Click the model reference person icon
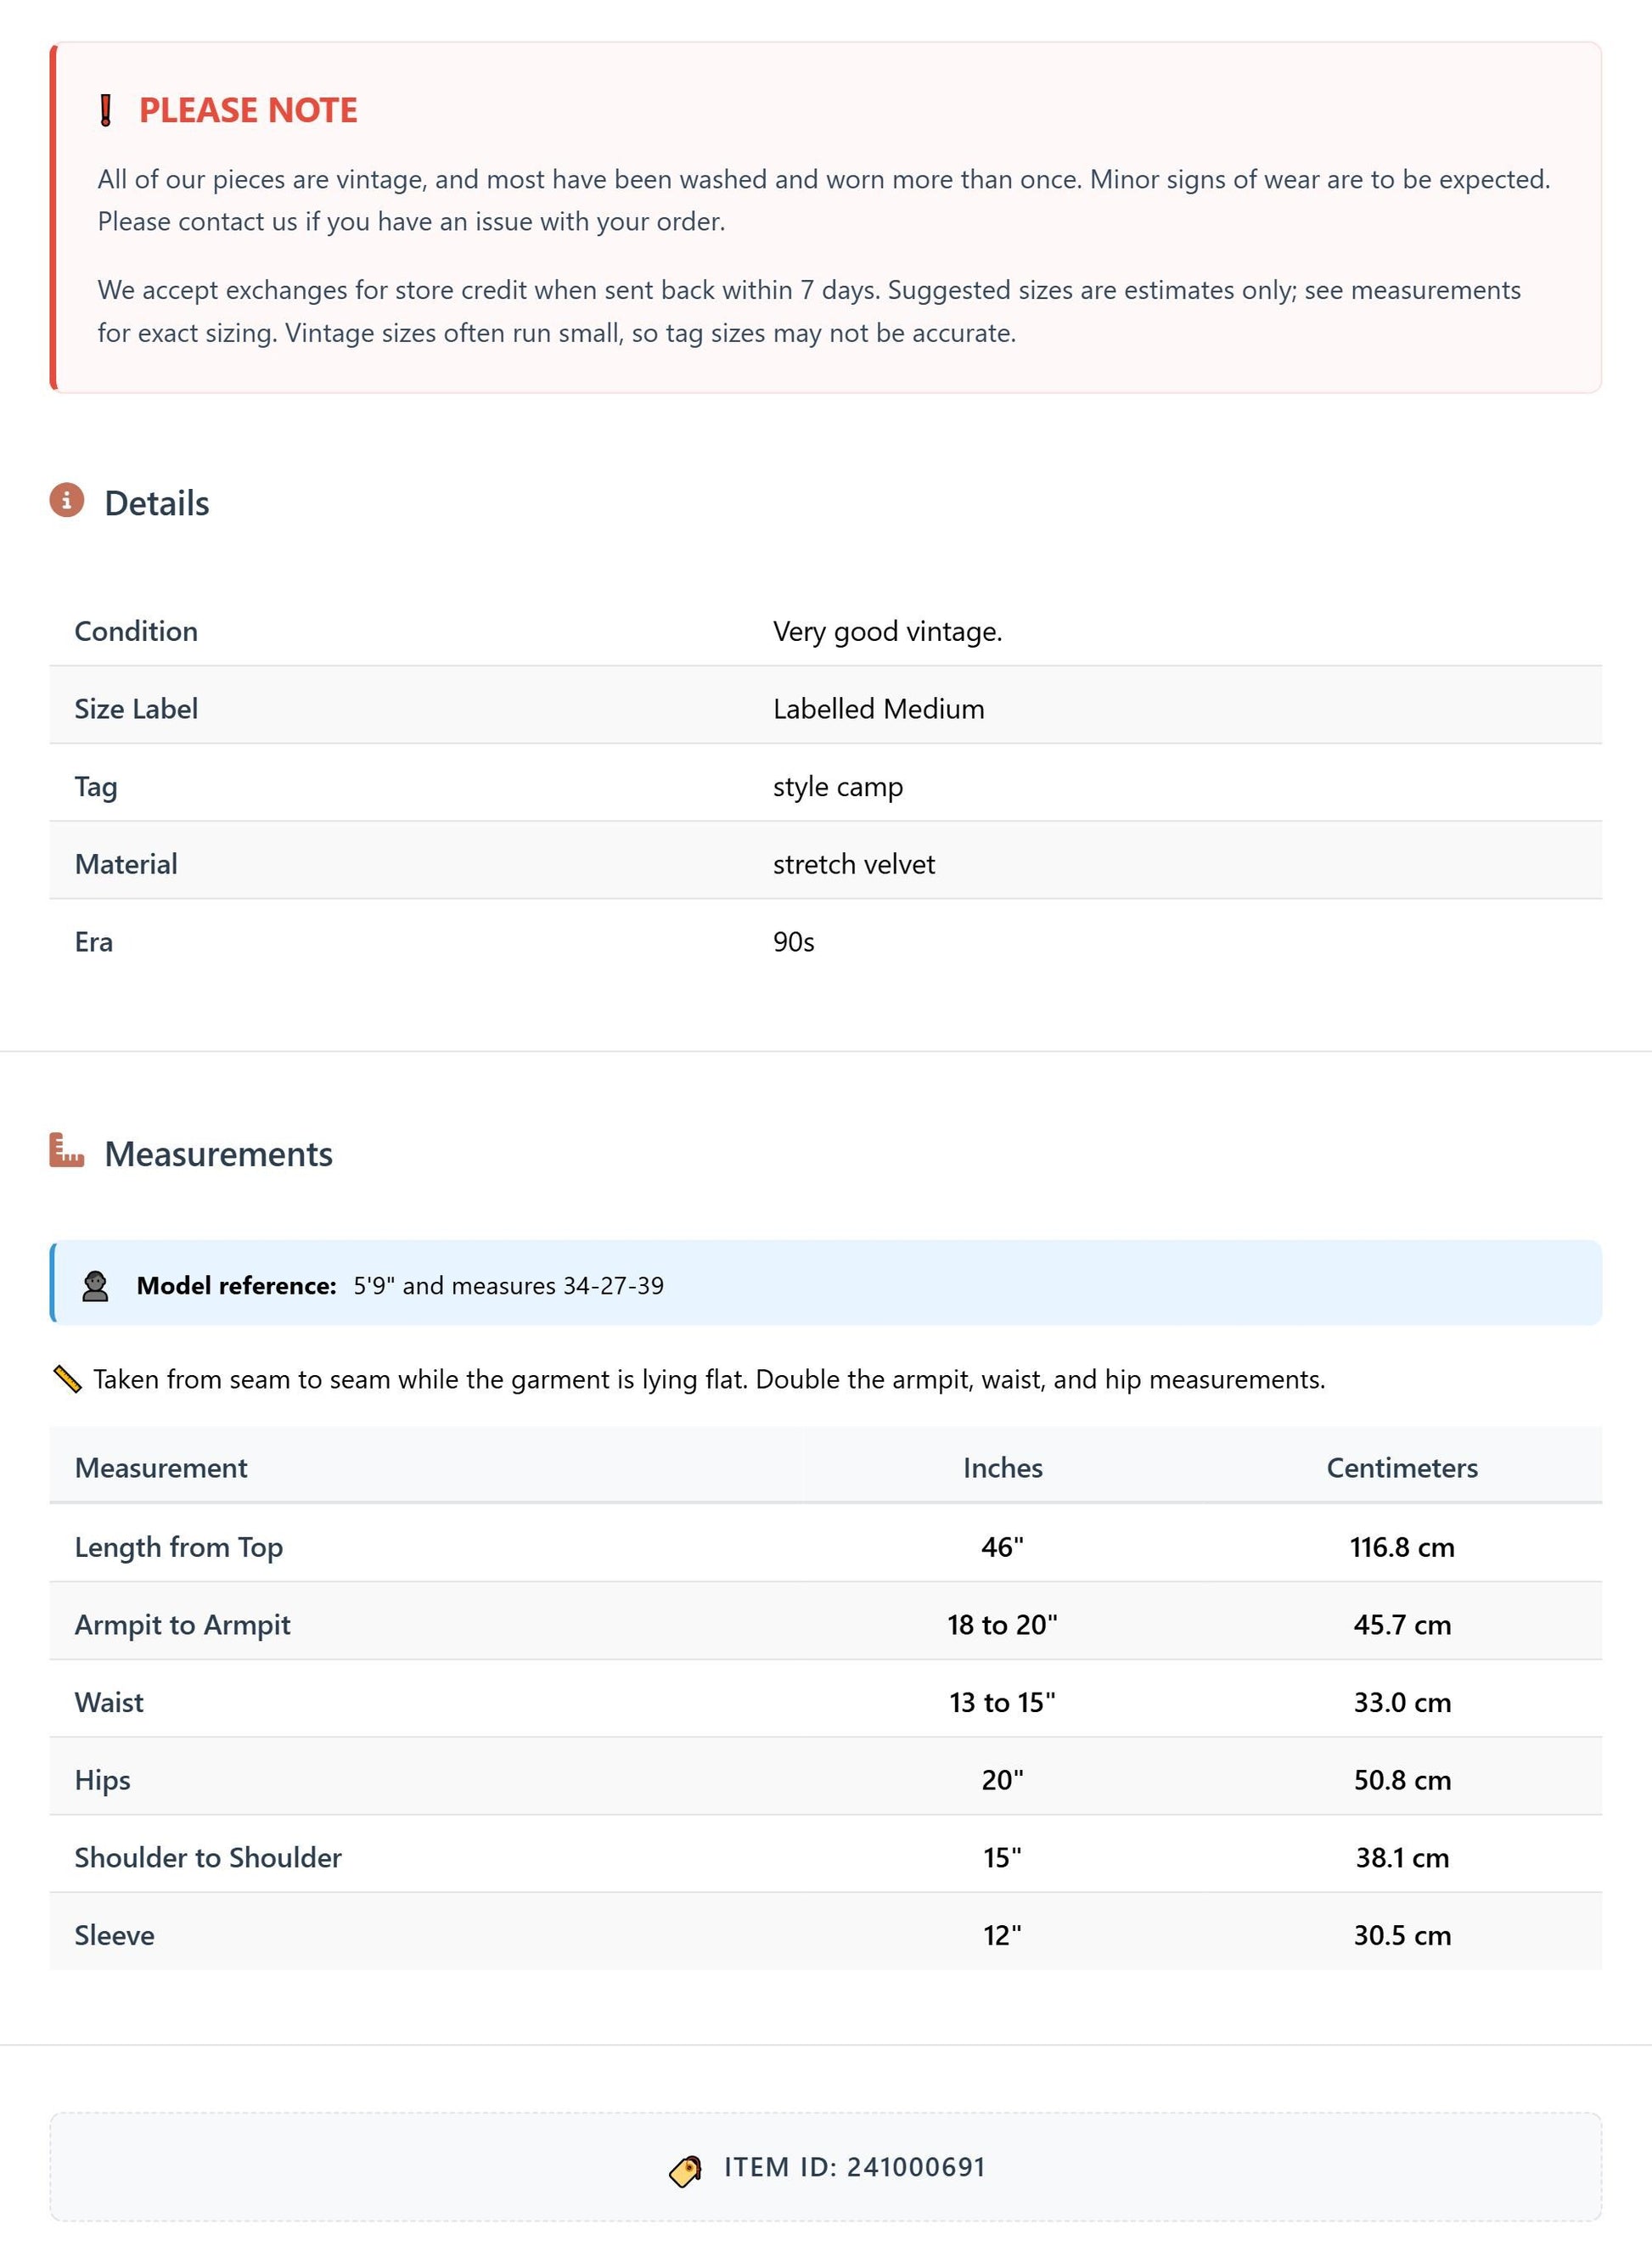1652x2263 pixels. [95, 1286]
